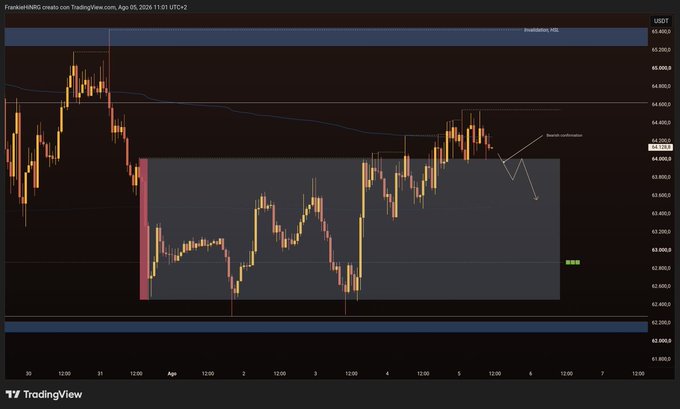Click the date label 7 on time axis

(602, 373)
